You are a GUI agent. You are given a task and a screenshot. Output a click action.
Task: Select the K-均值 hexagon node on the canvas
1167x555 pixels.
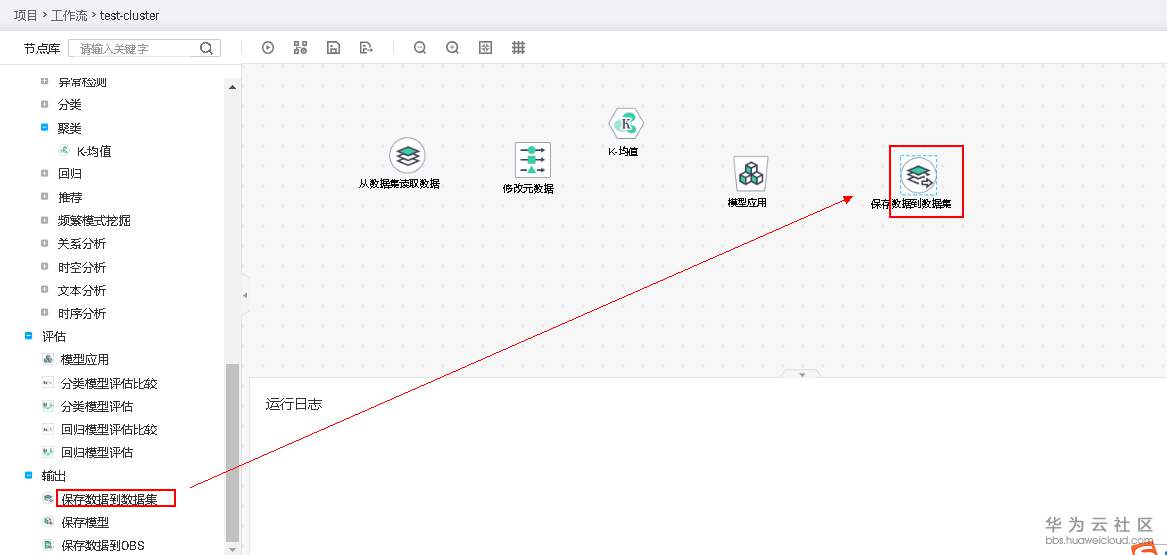pos(627,124)
